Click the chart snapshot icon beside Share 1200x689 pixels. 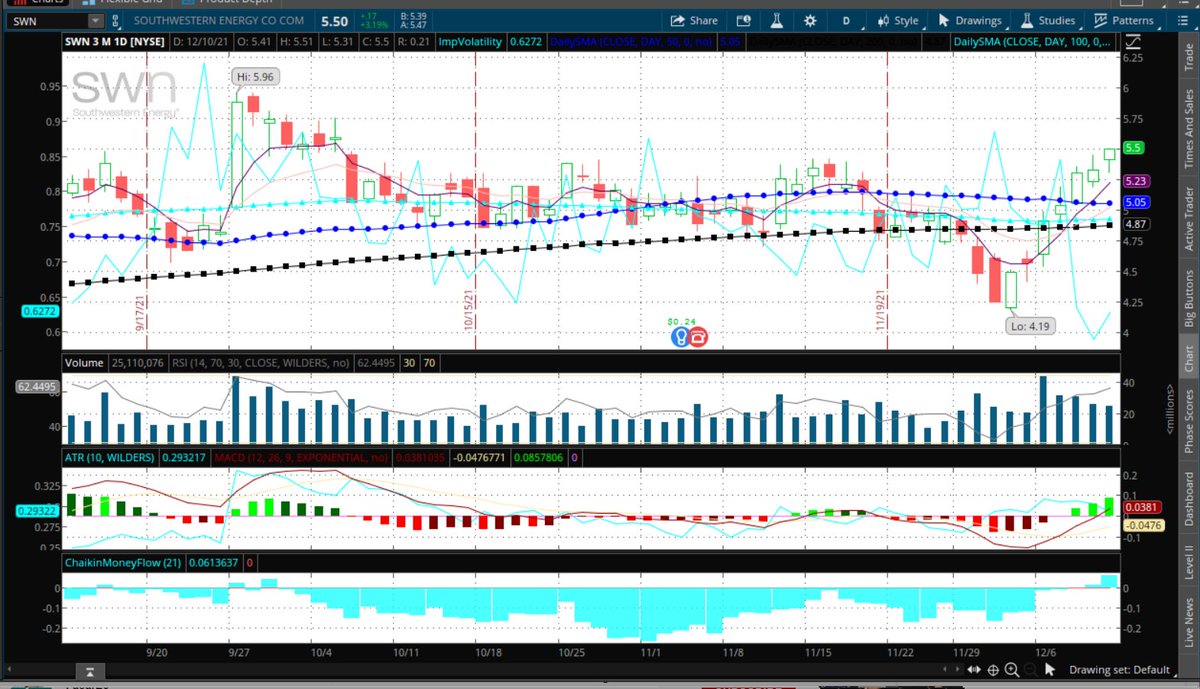pyautogui.click(x=744, y=20)
